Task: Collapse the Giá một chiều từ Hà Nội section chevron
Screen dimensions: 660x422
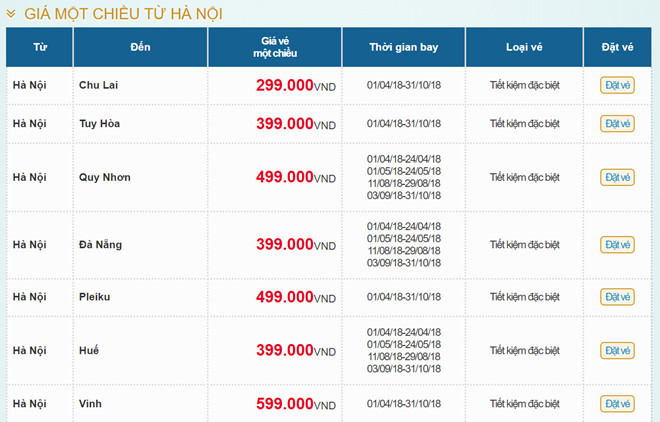Action: click(11, 14)
